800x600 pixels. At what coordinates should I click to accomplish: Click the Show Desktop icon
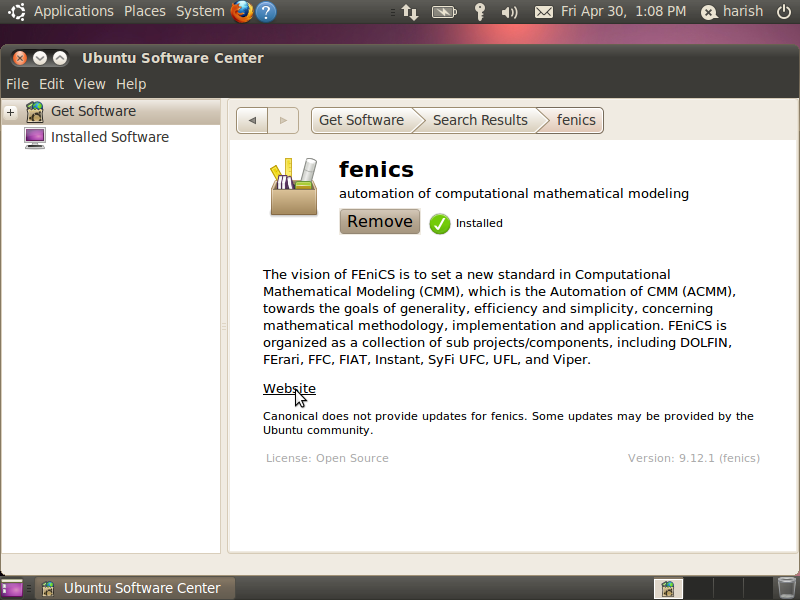[x=12, y=588]
